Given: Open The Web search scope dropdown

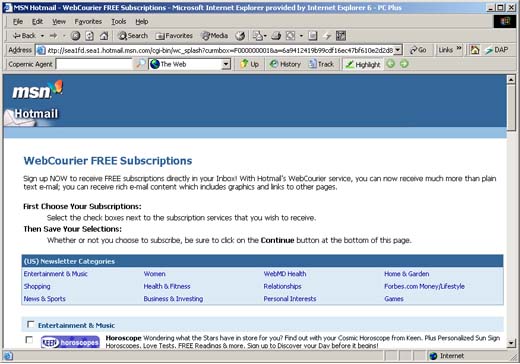Looking at the screenshot, I should coord(226,64).
